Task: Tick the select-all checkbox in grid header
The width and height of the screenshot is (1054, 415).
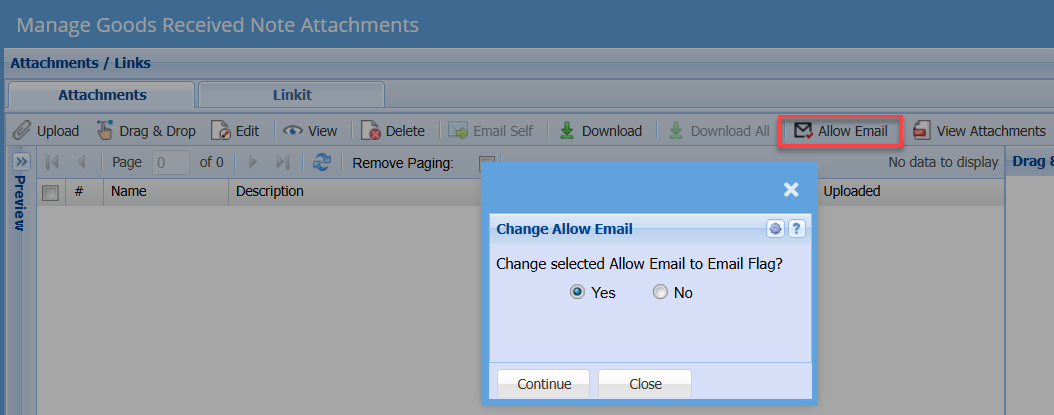Action: tap(50, 192)
